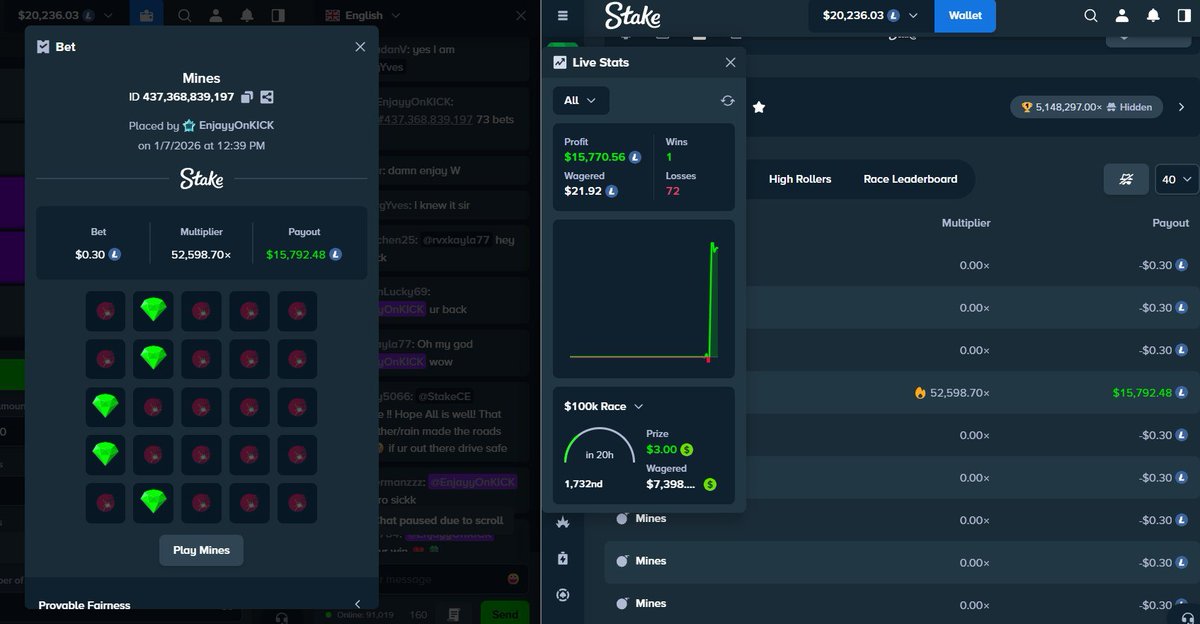
Task: Open the emoji picker in chat input
Action: point(514,578)
